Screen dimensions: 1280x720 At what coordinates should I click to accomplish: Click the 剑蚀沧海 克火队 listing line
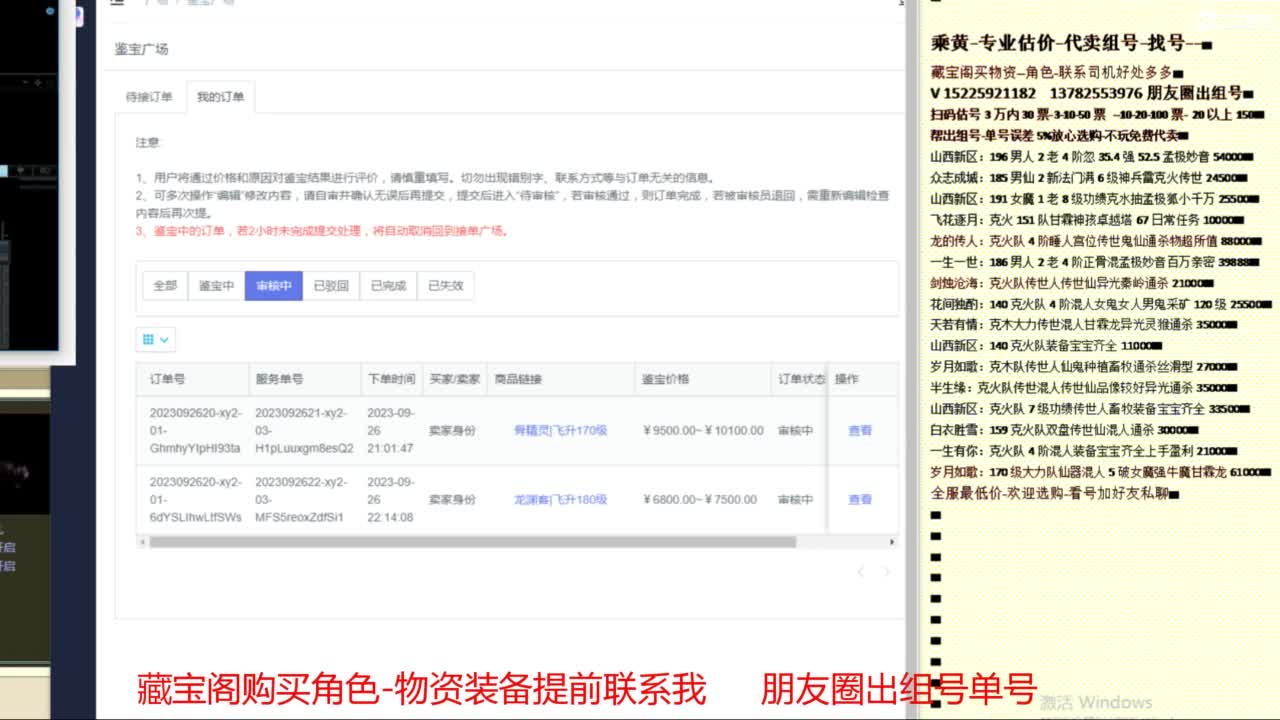tap(1072, 283)
